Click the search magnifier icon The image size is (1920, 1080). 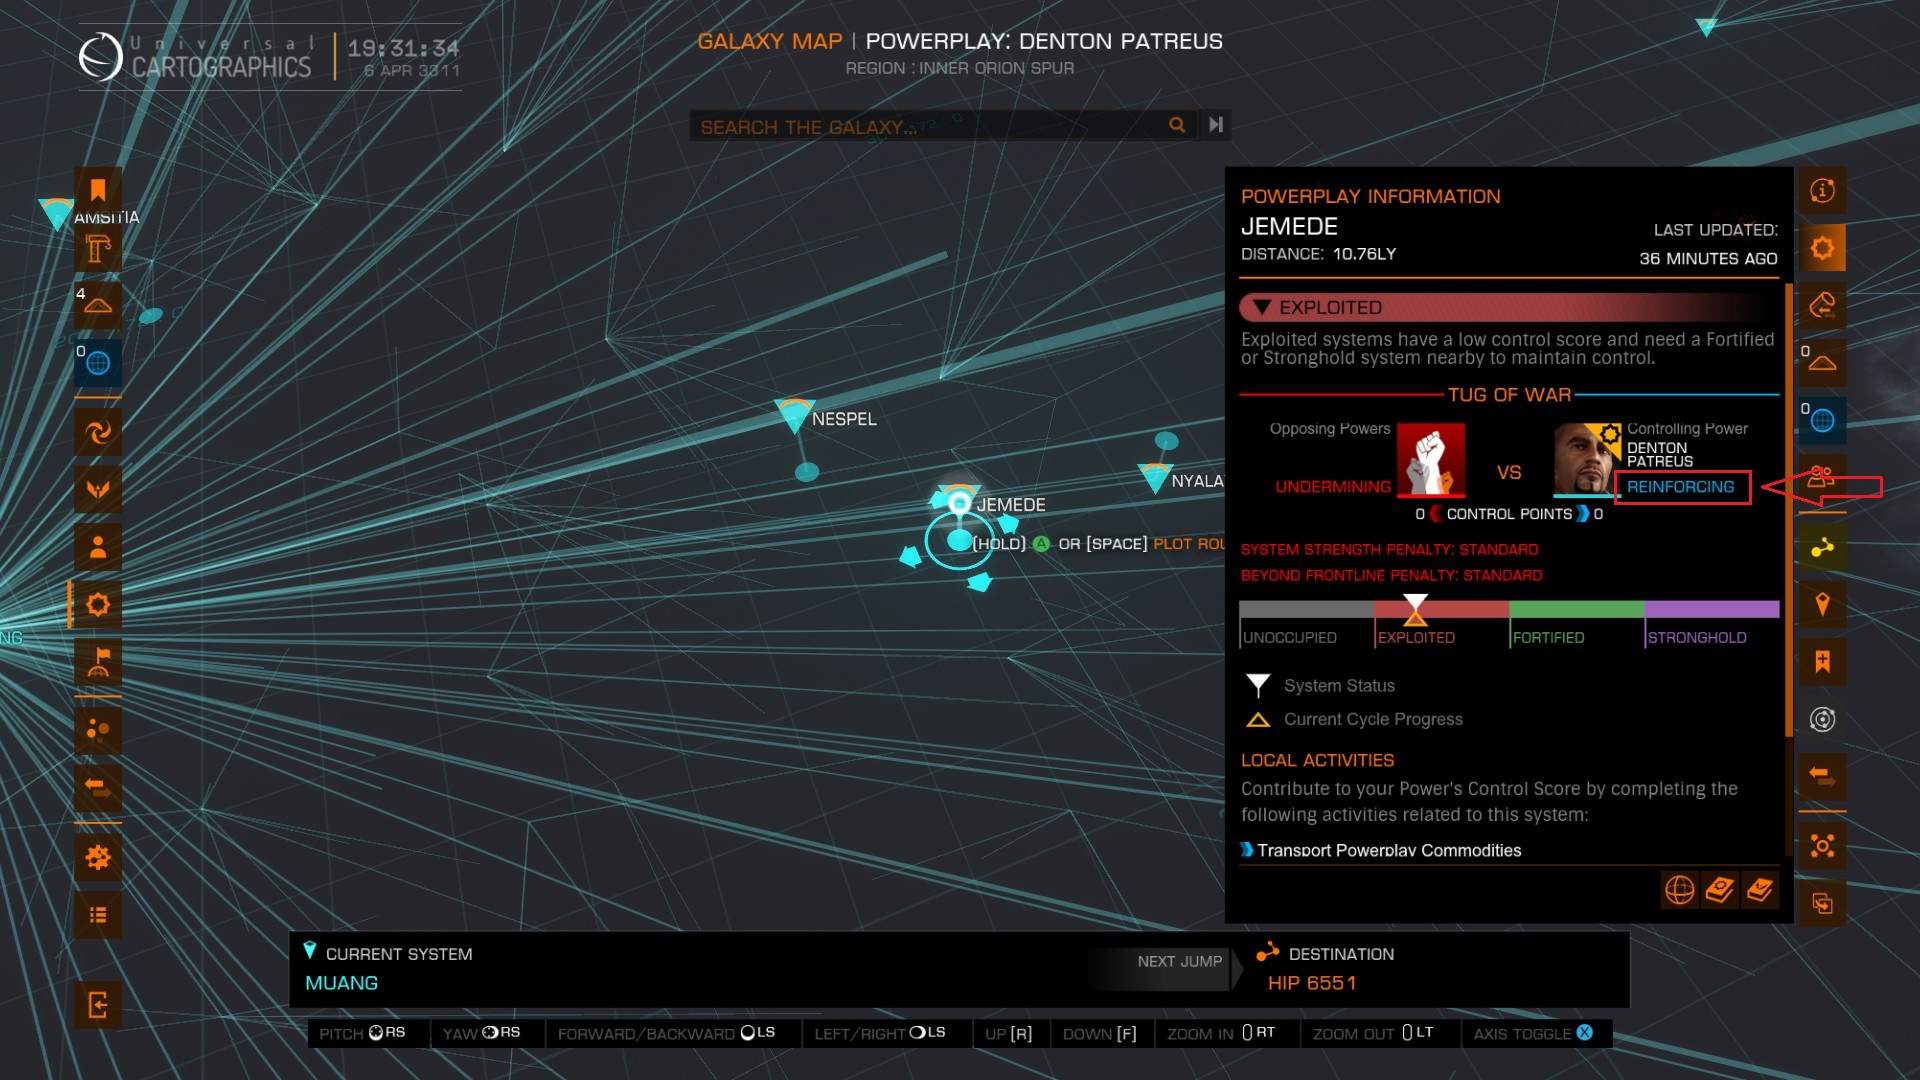pos(1177,125)
